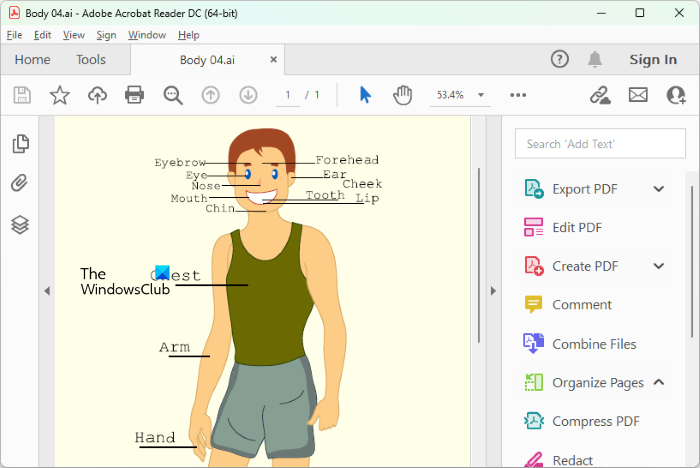Image resolution: width=700 pixels, height=468 pixels.
Task: Click the Sign In button
Action: pyautogui.click(x=652, y=60)
